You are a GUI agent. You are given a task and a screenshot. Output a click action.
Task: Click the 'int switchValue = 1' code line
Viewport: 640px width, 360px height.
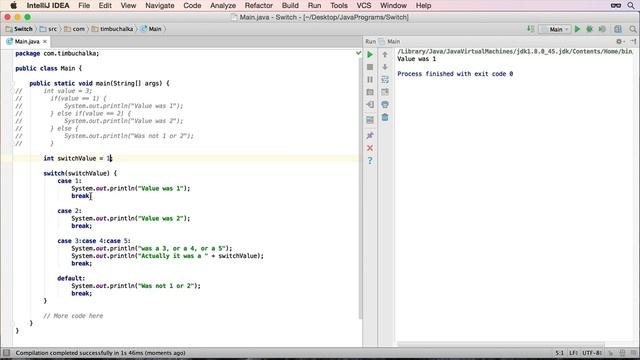78,158
